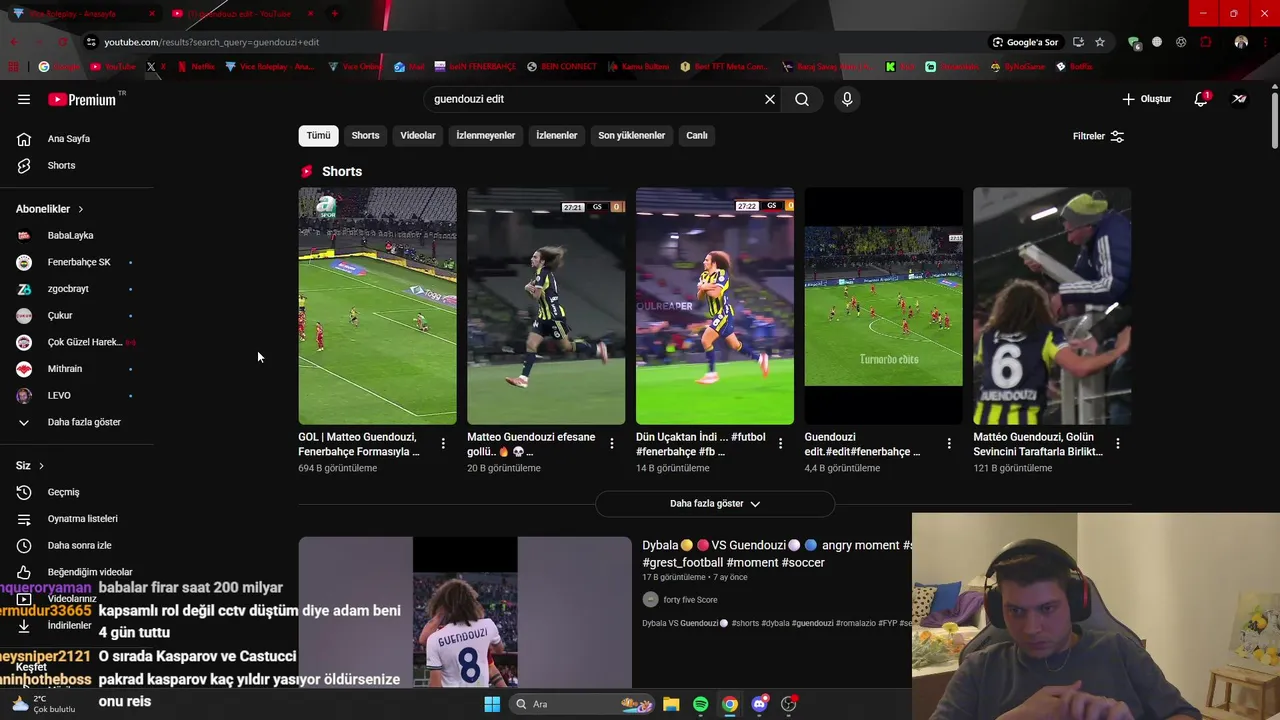1280x720 pixels.
Task: Open the 'Dybala VS Guendouzi' video title
Action: tap(777, 554)
